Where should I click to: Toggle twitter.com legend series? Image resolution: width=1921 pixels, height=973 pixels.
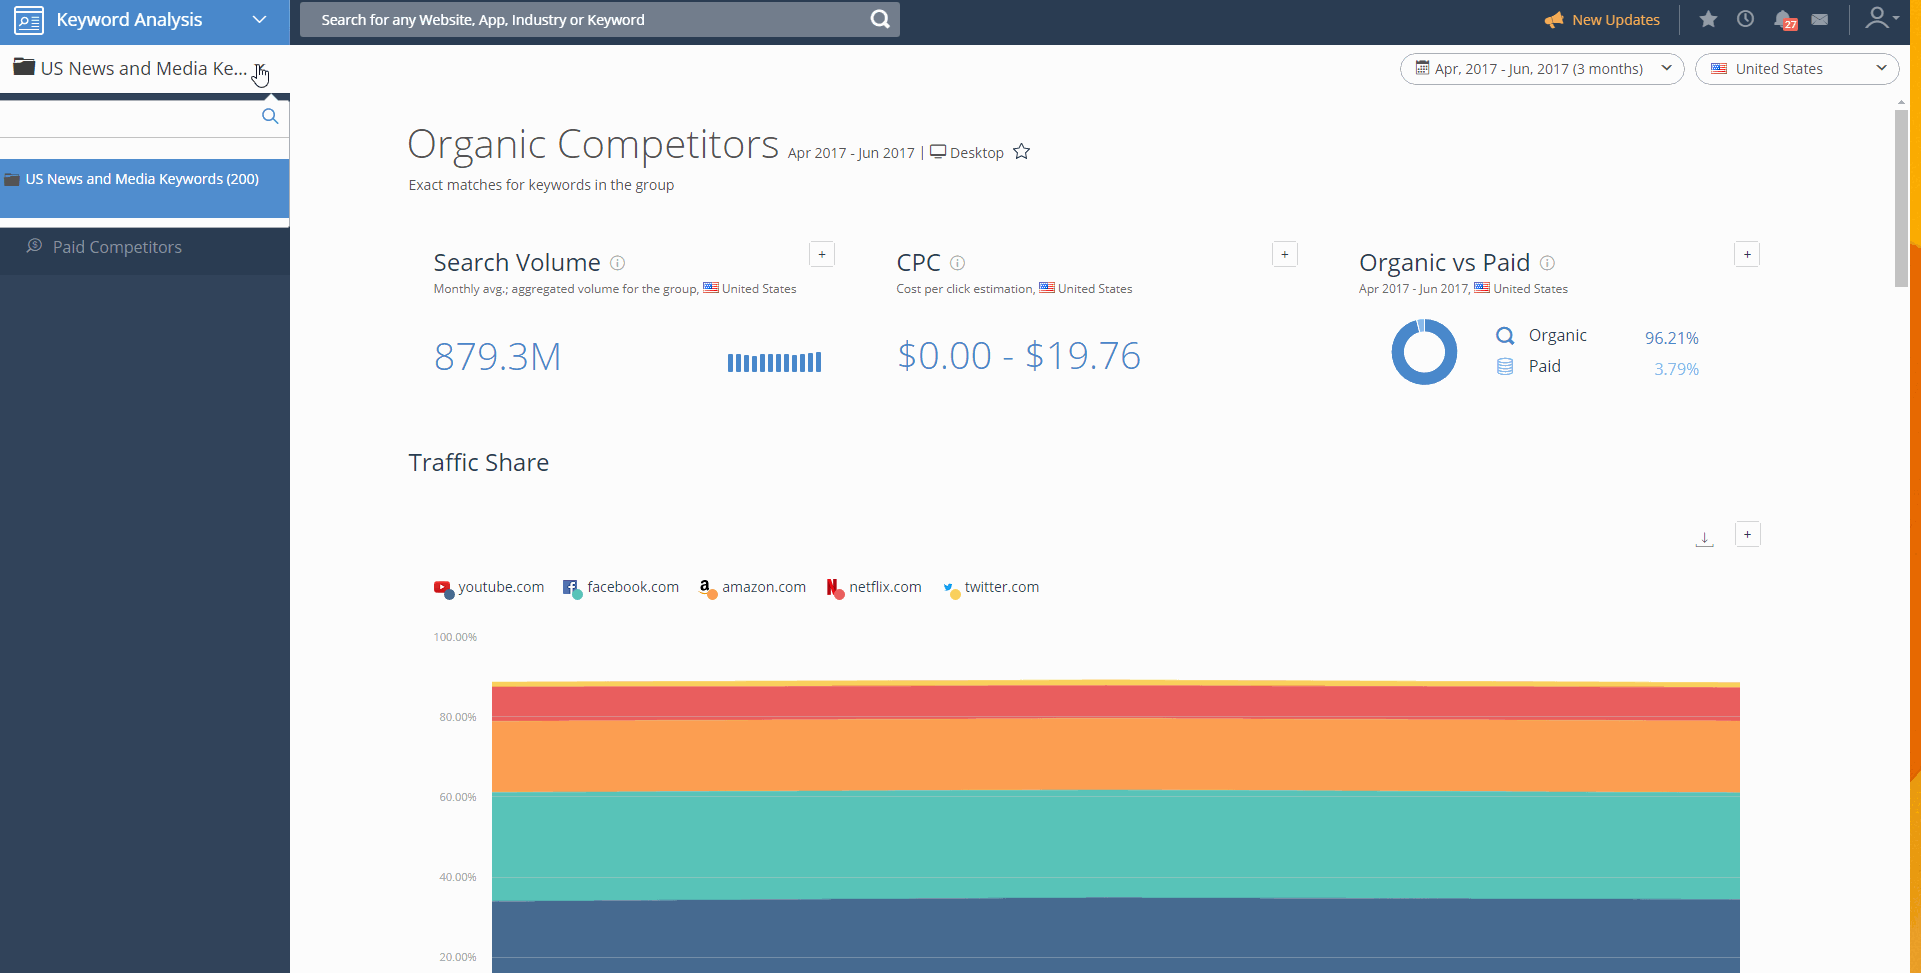[x=991, y=588]
